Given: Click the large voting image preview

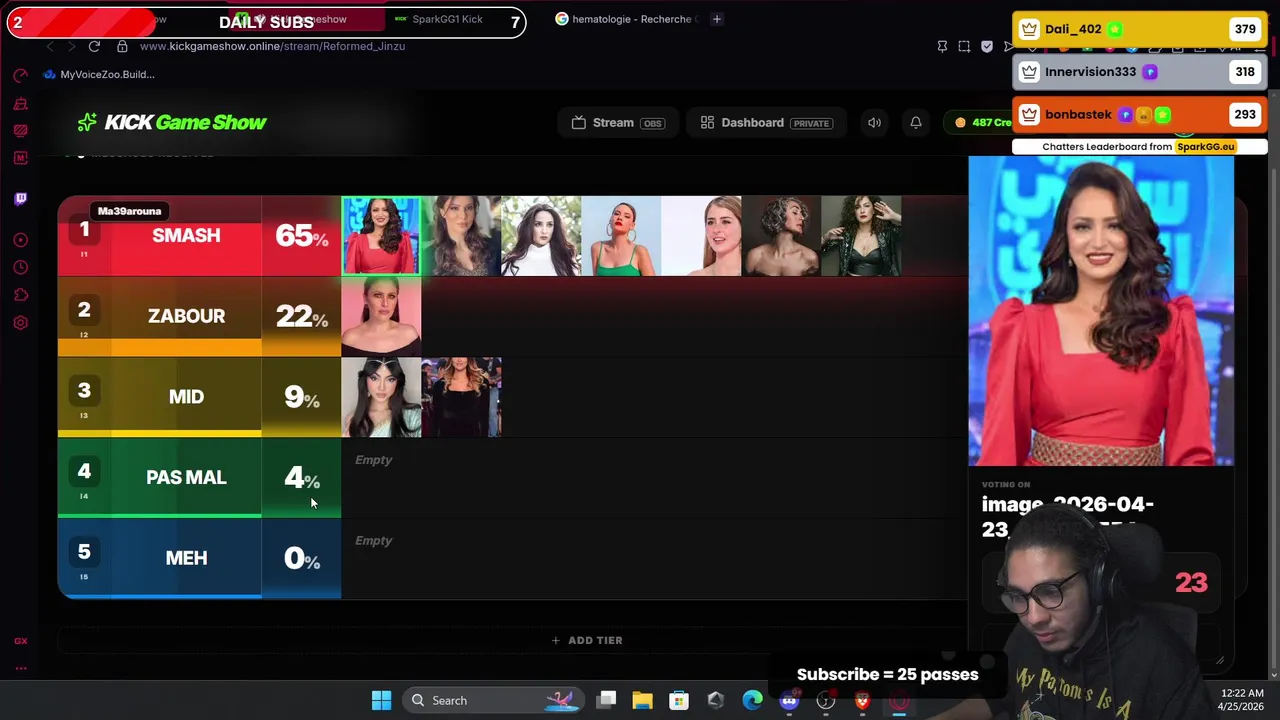Looking at the screenshot, I should point(1101,311).
